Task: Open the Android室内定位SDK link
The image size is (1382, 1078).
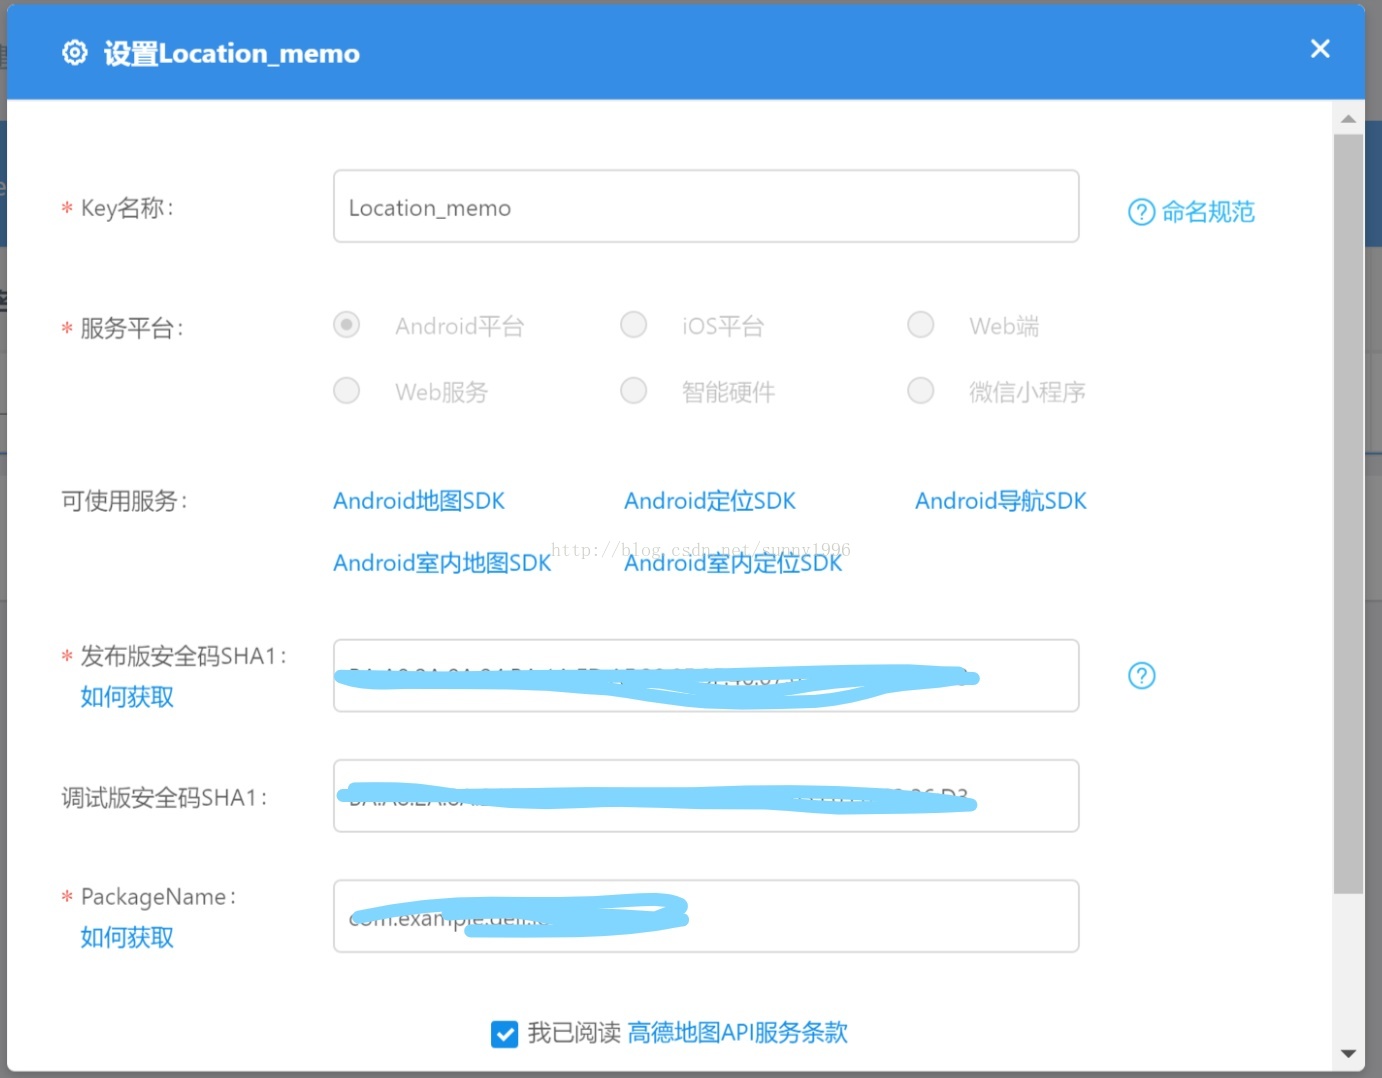Action: 733,563
